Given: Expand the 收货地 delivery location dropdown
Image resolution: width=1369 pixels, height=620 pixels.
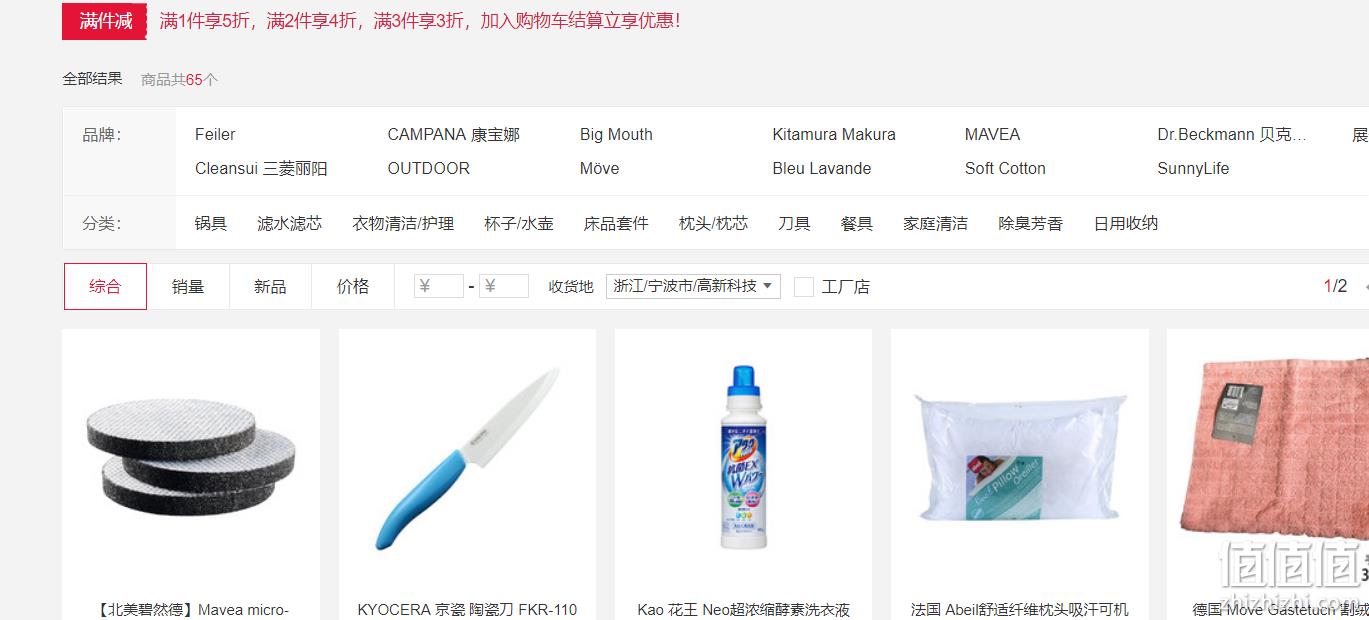Looking at the screenshot, I should pos(693,286).
